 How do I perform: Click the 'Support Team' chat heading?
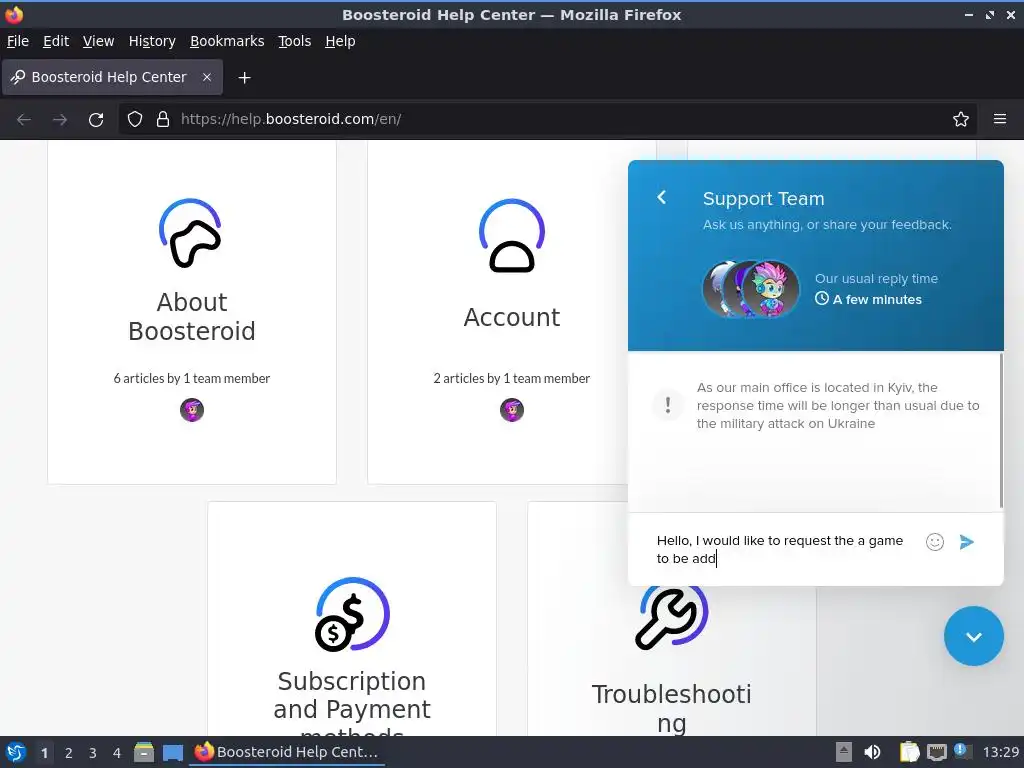763,199
